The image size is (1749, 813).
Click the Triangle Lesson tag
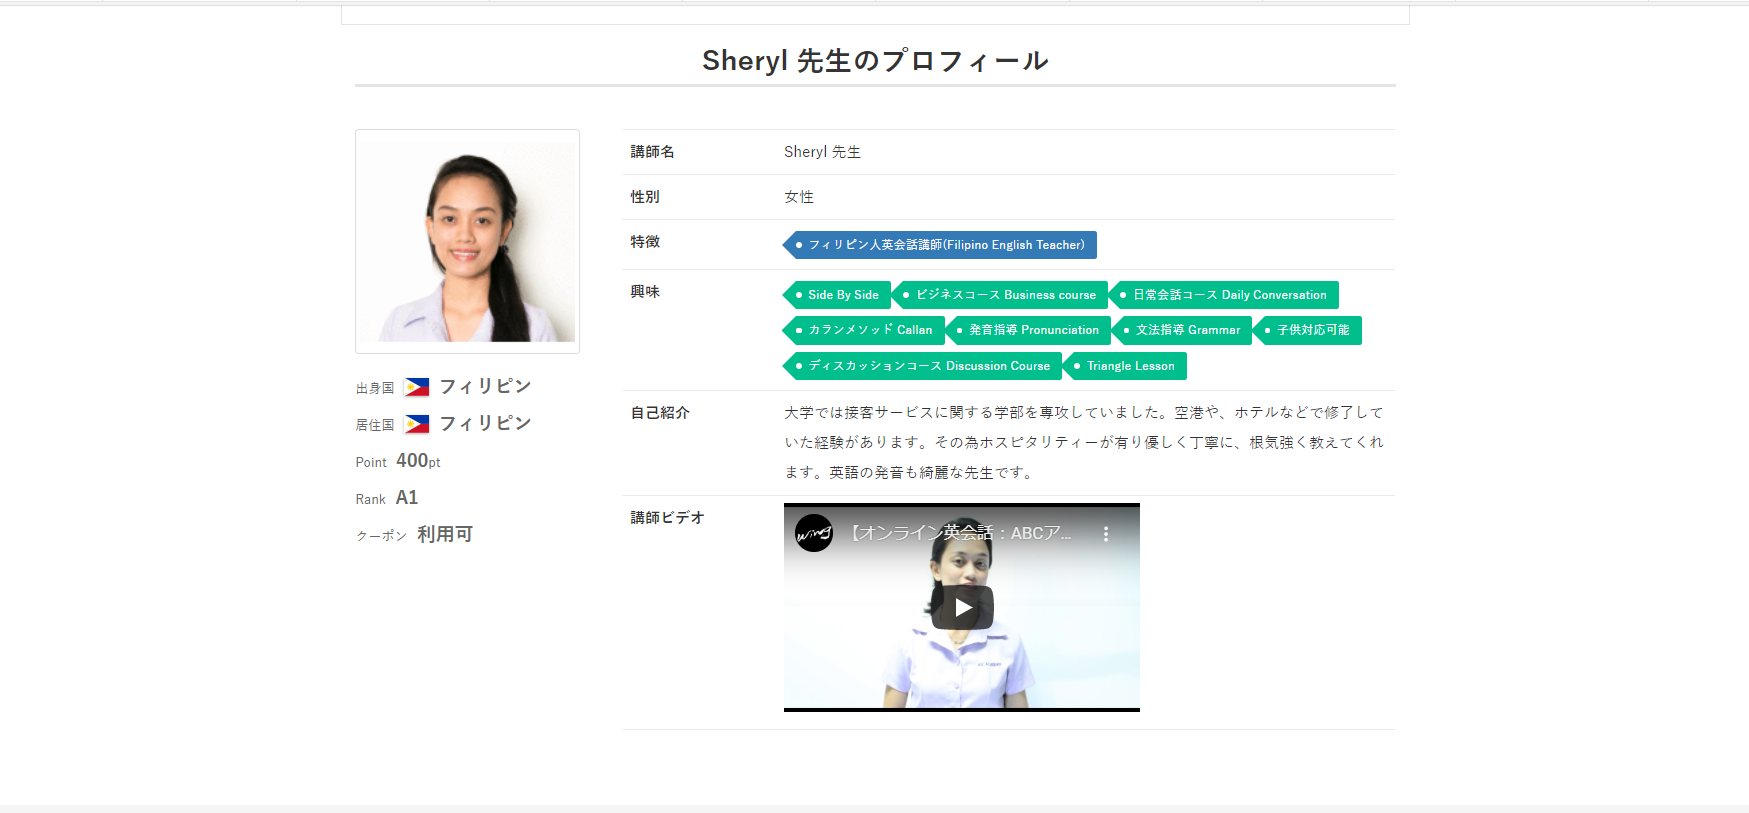tap(1126, 366)
